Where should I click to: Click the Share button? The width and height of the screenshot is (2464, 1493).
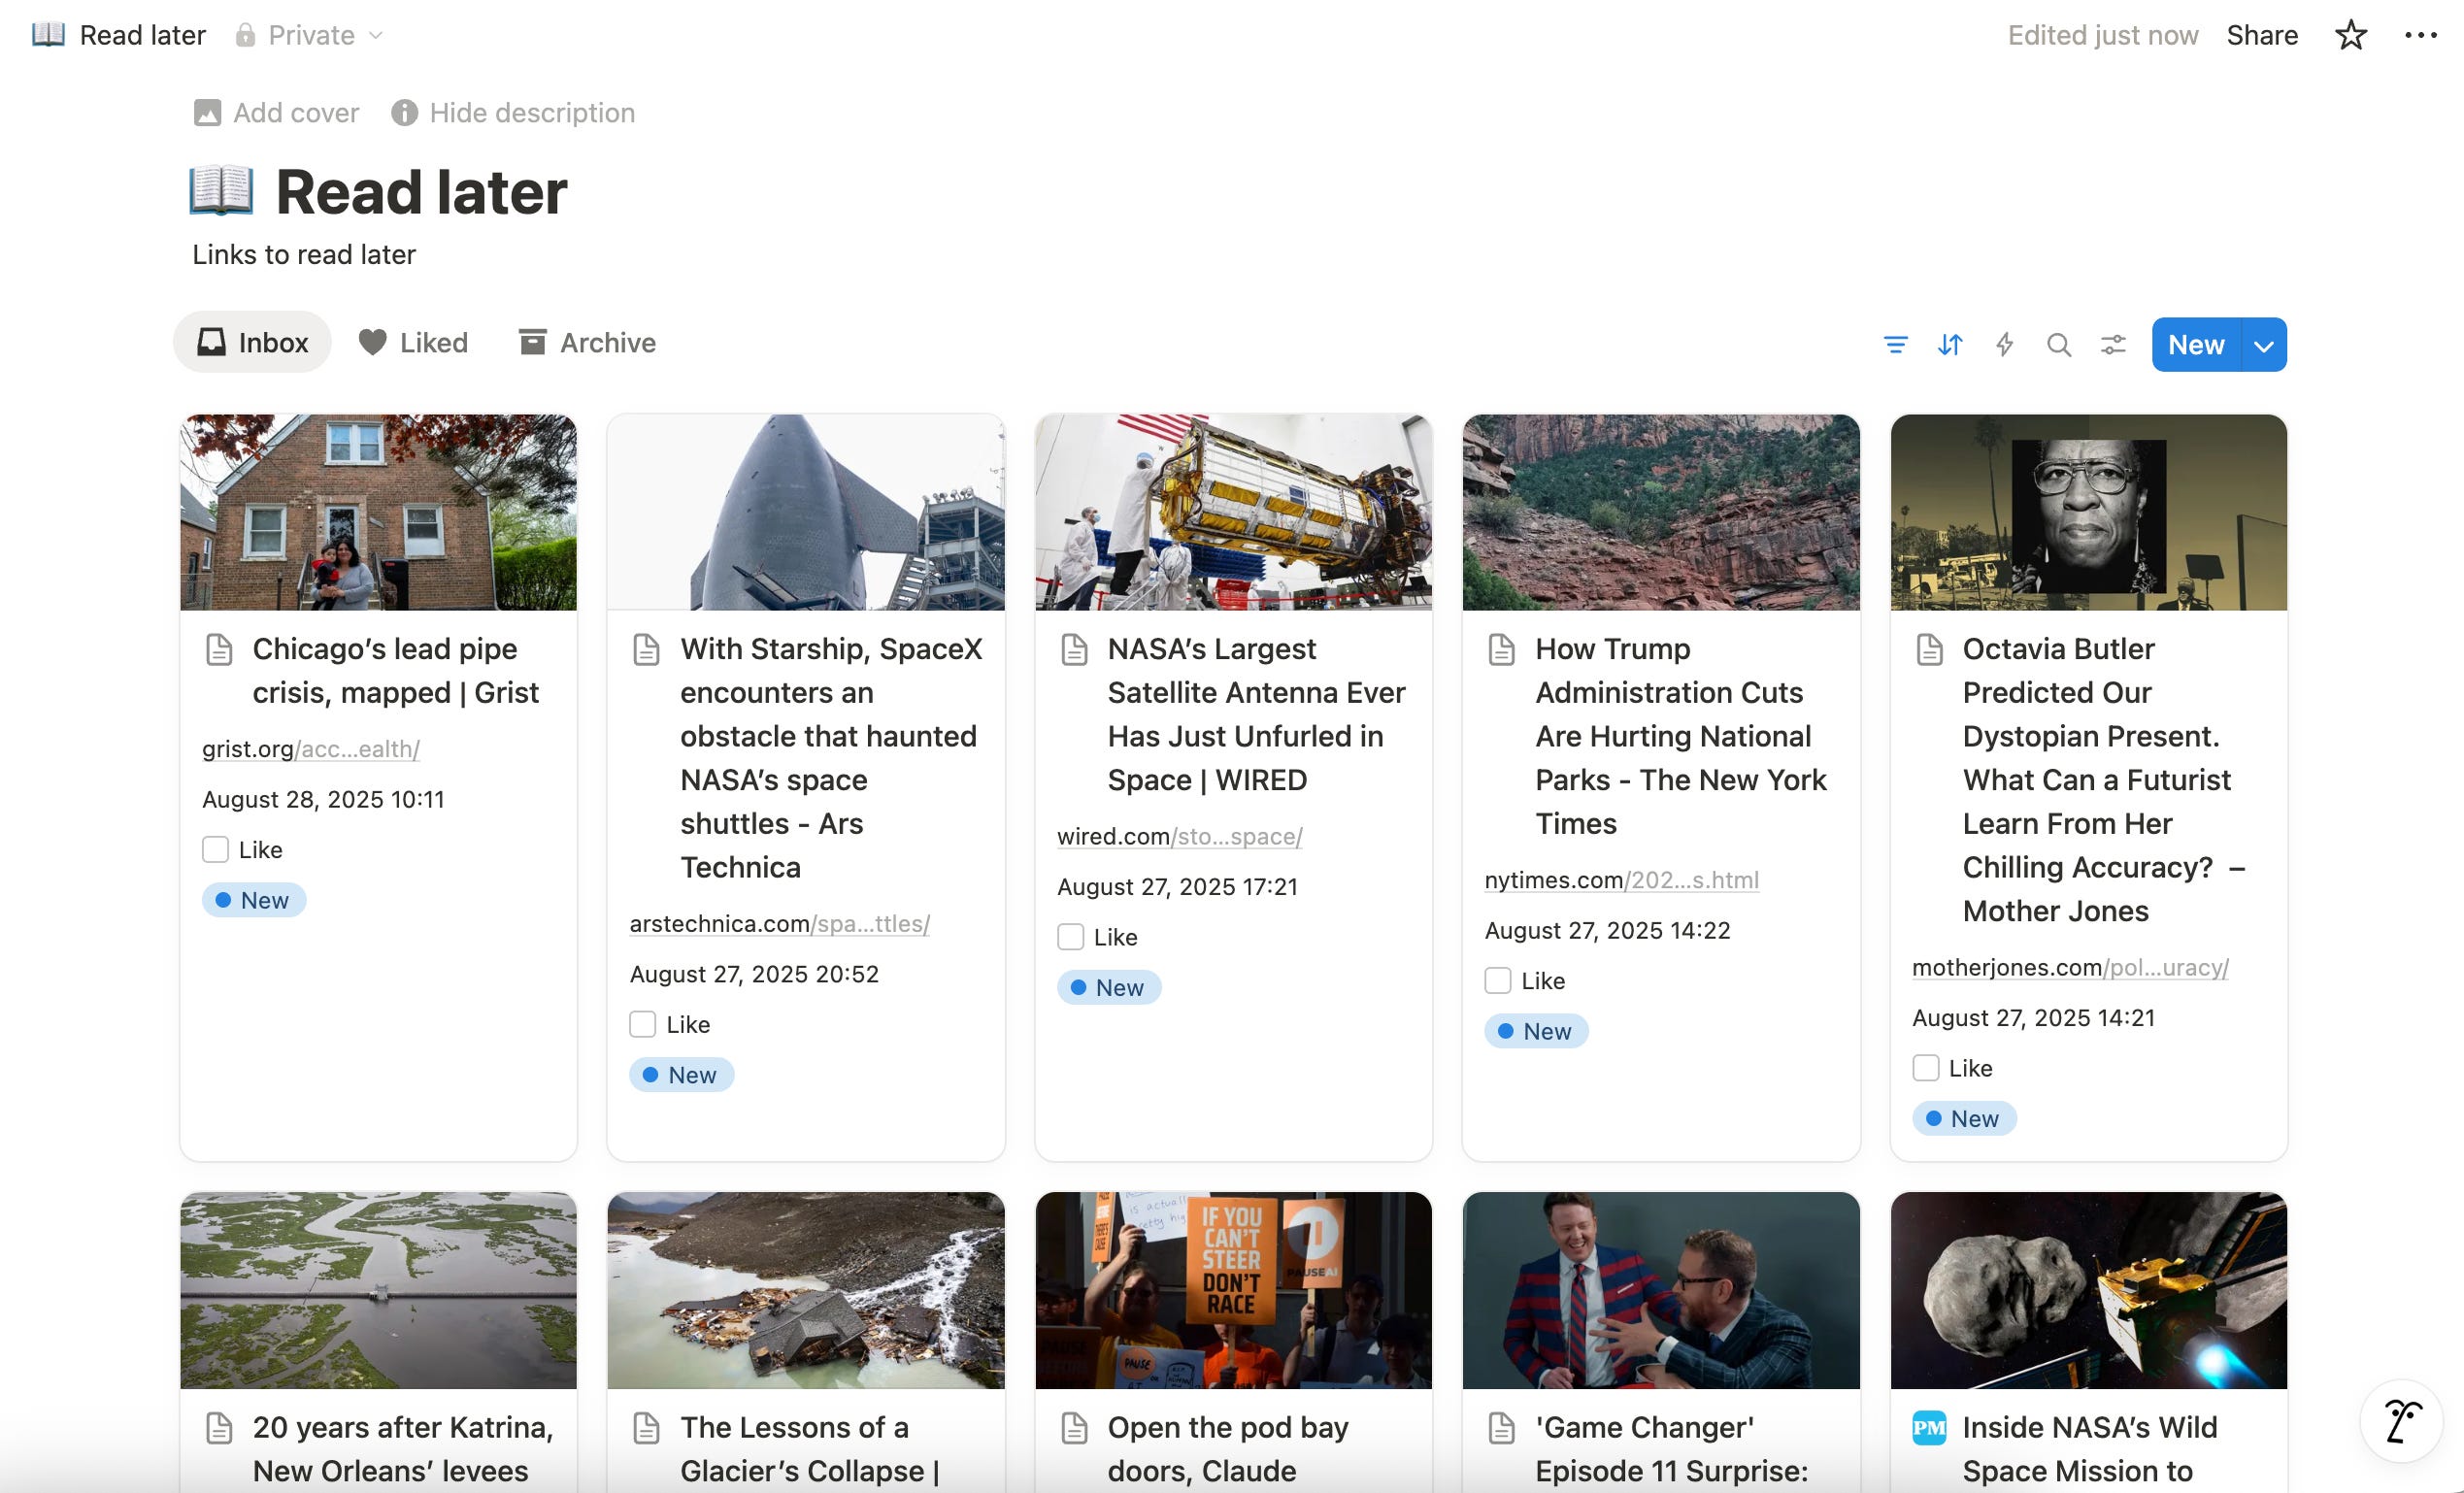(2261, 36)
